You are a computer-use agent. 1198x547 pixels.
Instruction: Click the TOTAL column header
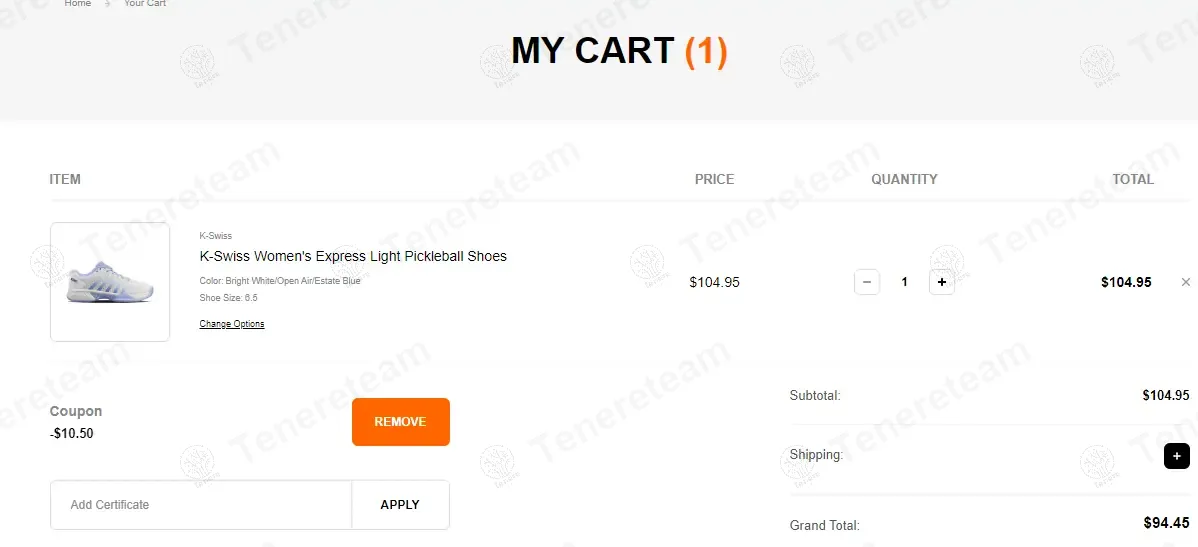(x=1133, y=180)
